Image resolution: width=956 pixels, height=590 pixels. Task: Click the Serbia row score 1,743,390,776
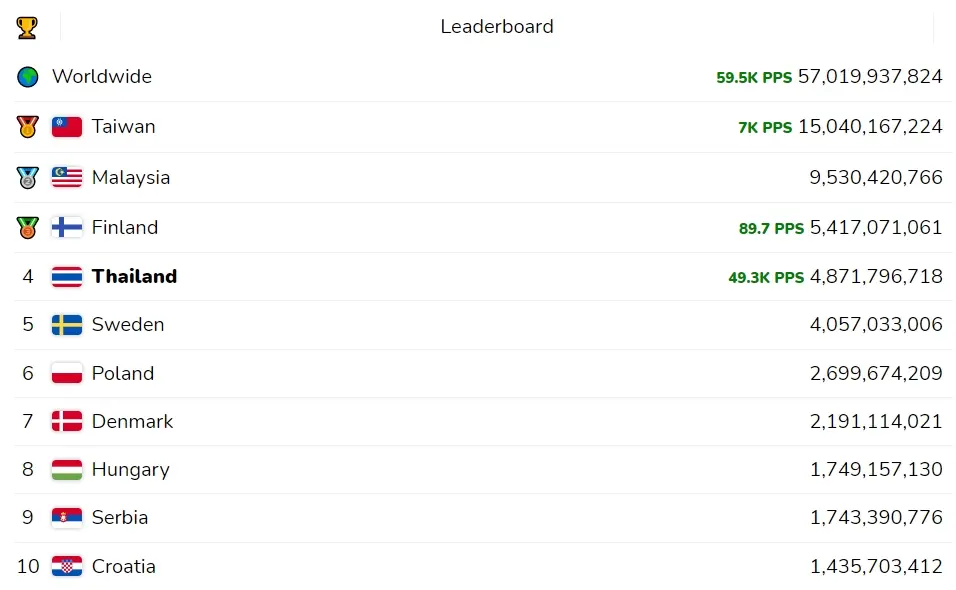coord(876,518)
